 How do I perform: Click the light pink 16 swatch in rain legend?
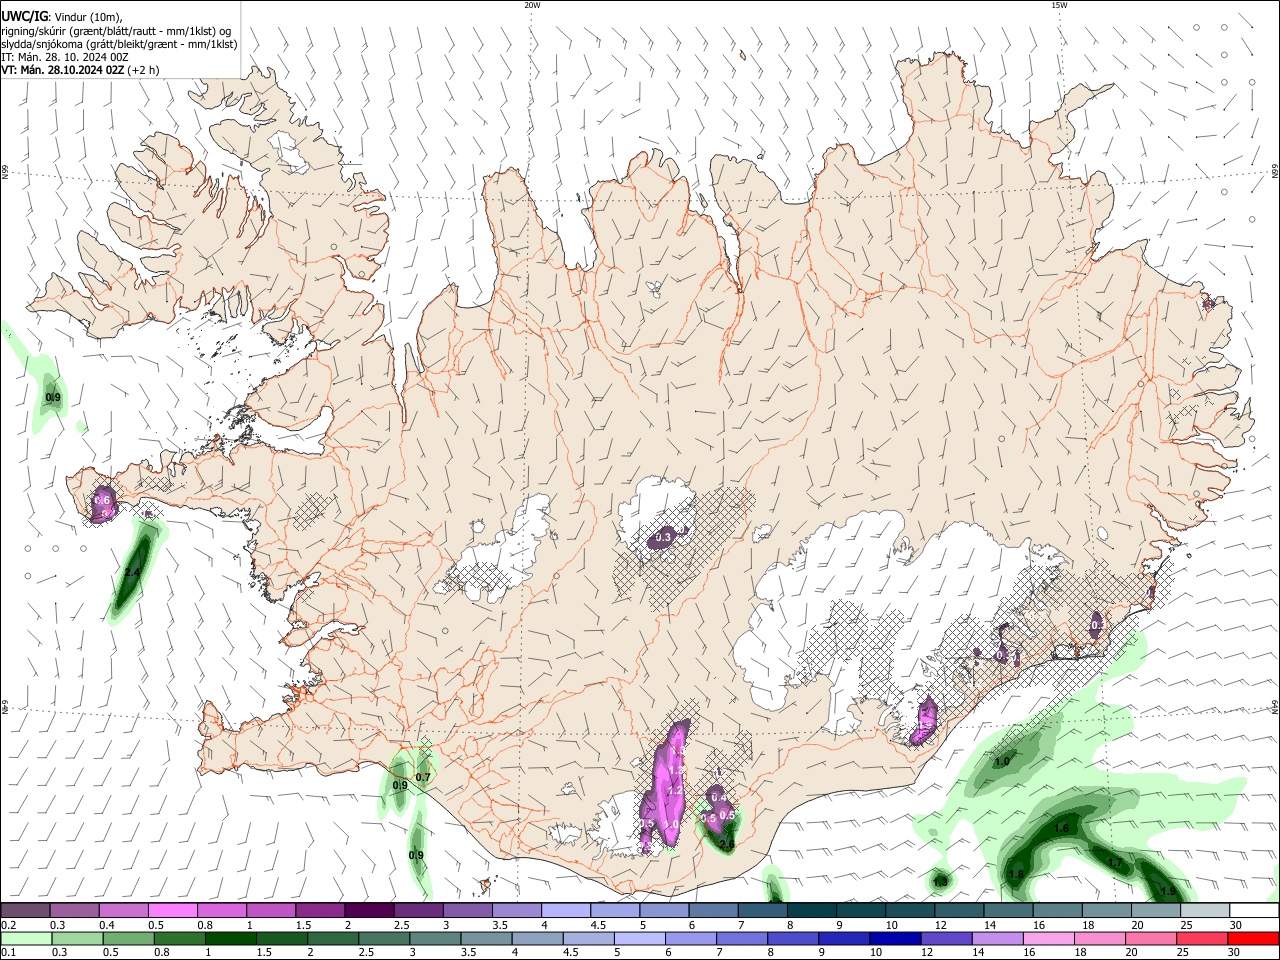pos(1050,938)
